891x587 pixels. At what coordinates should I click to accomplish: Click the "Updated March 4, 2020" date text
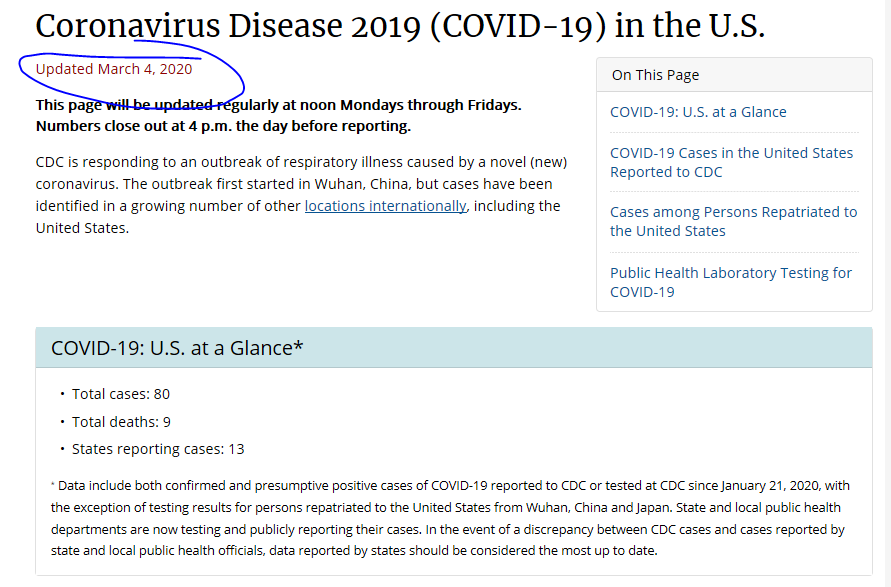(114, 69)
